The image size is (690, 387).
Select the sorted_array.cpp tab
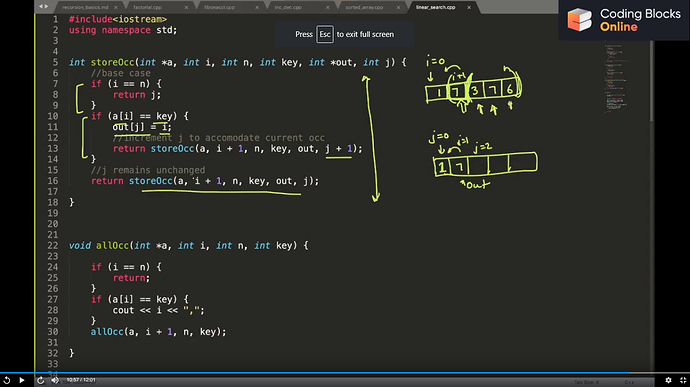click(x=364, y=7)
